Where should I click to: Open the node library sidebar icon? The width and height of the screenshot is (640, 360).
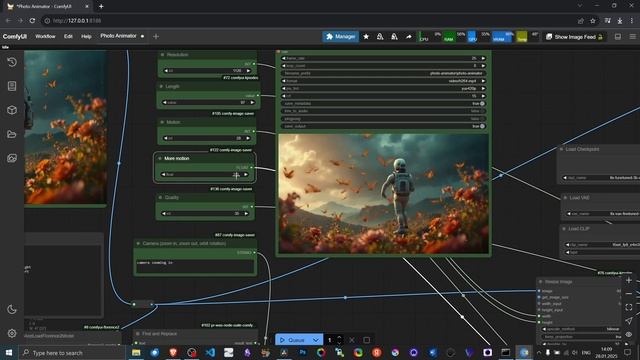[x=12, y=86]
